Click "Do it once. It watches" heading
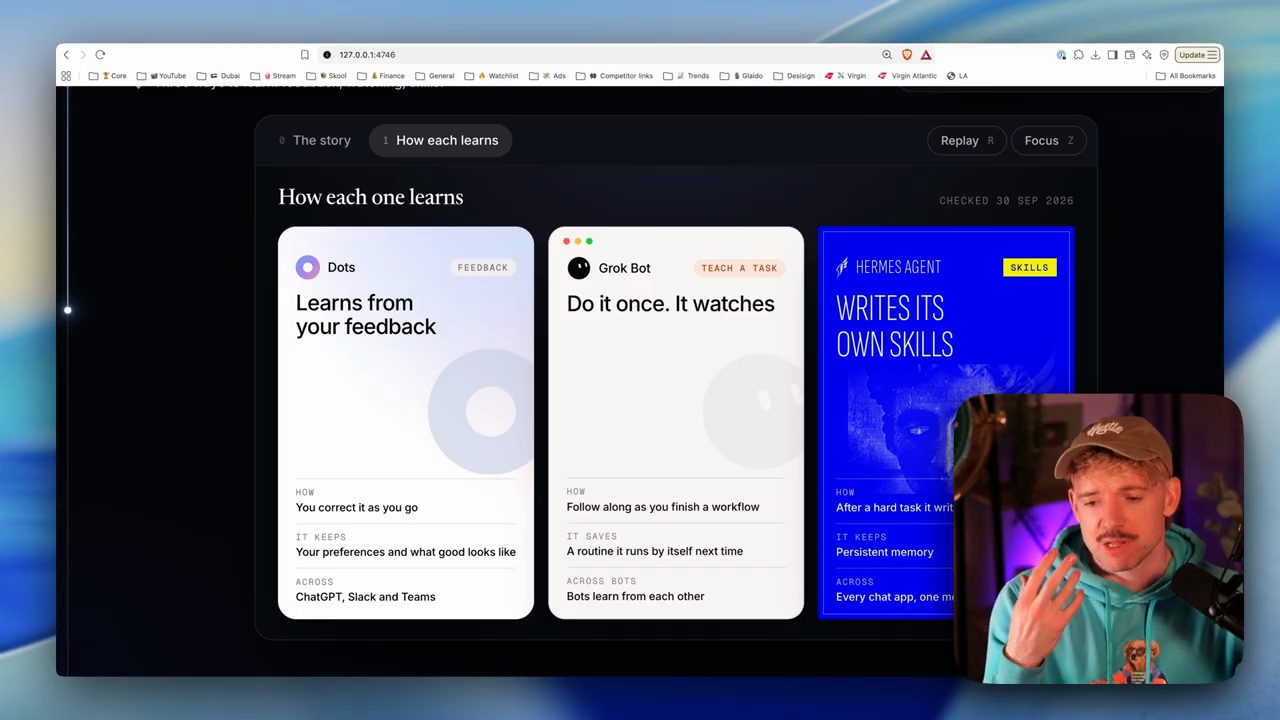This screenshot has width=1280, height=720. pos(671,304)
